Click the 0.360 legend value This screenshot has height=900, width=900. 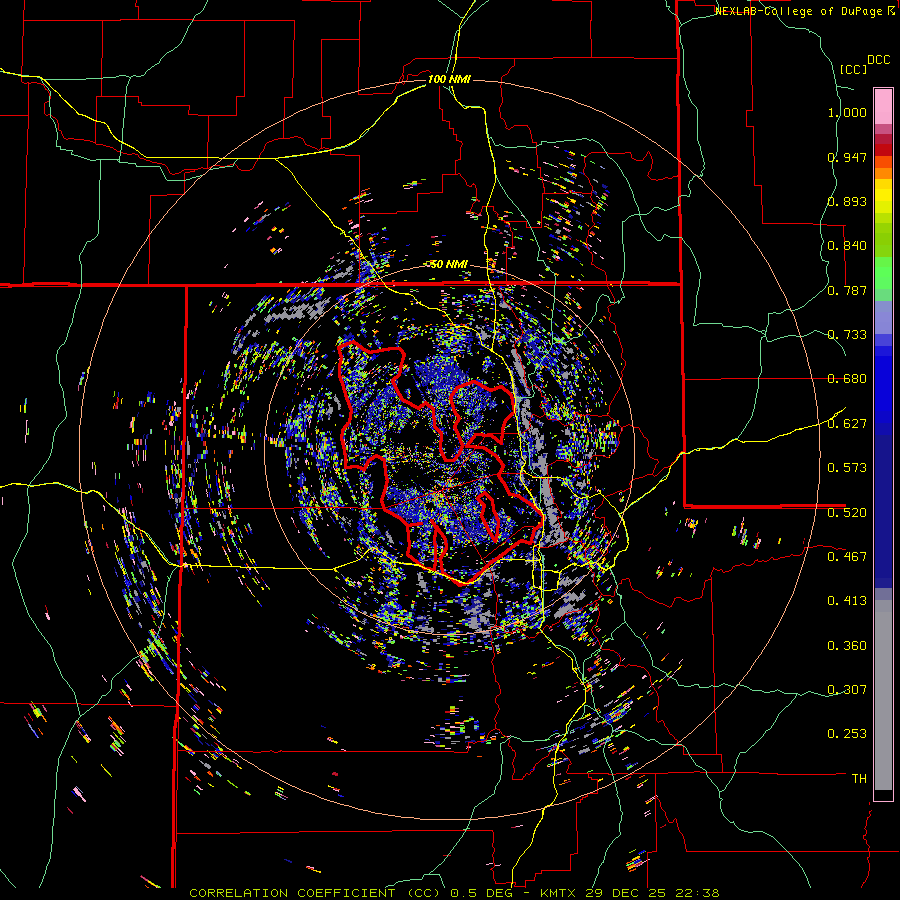pyautogui.click(x=847, y=645)
